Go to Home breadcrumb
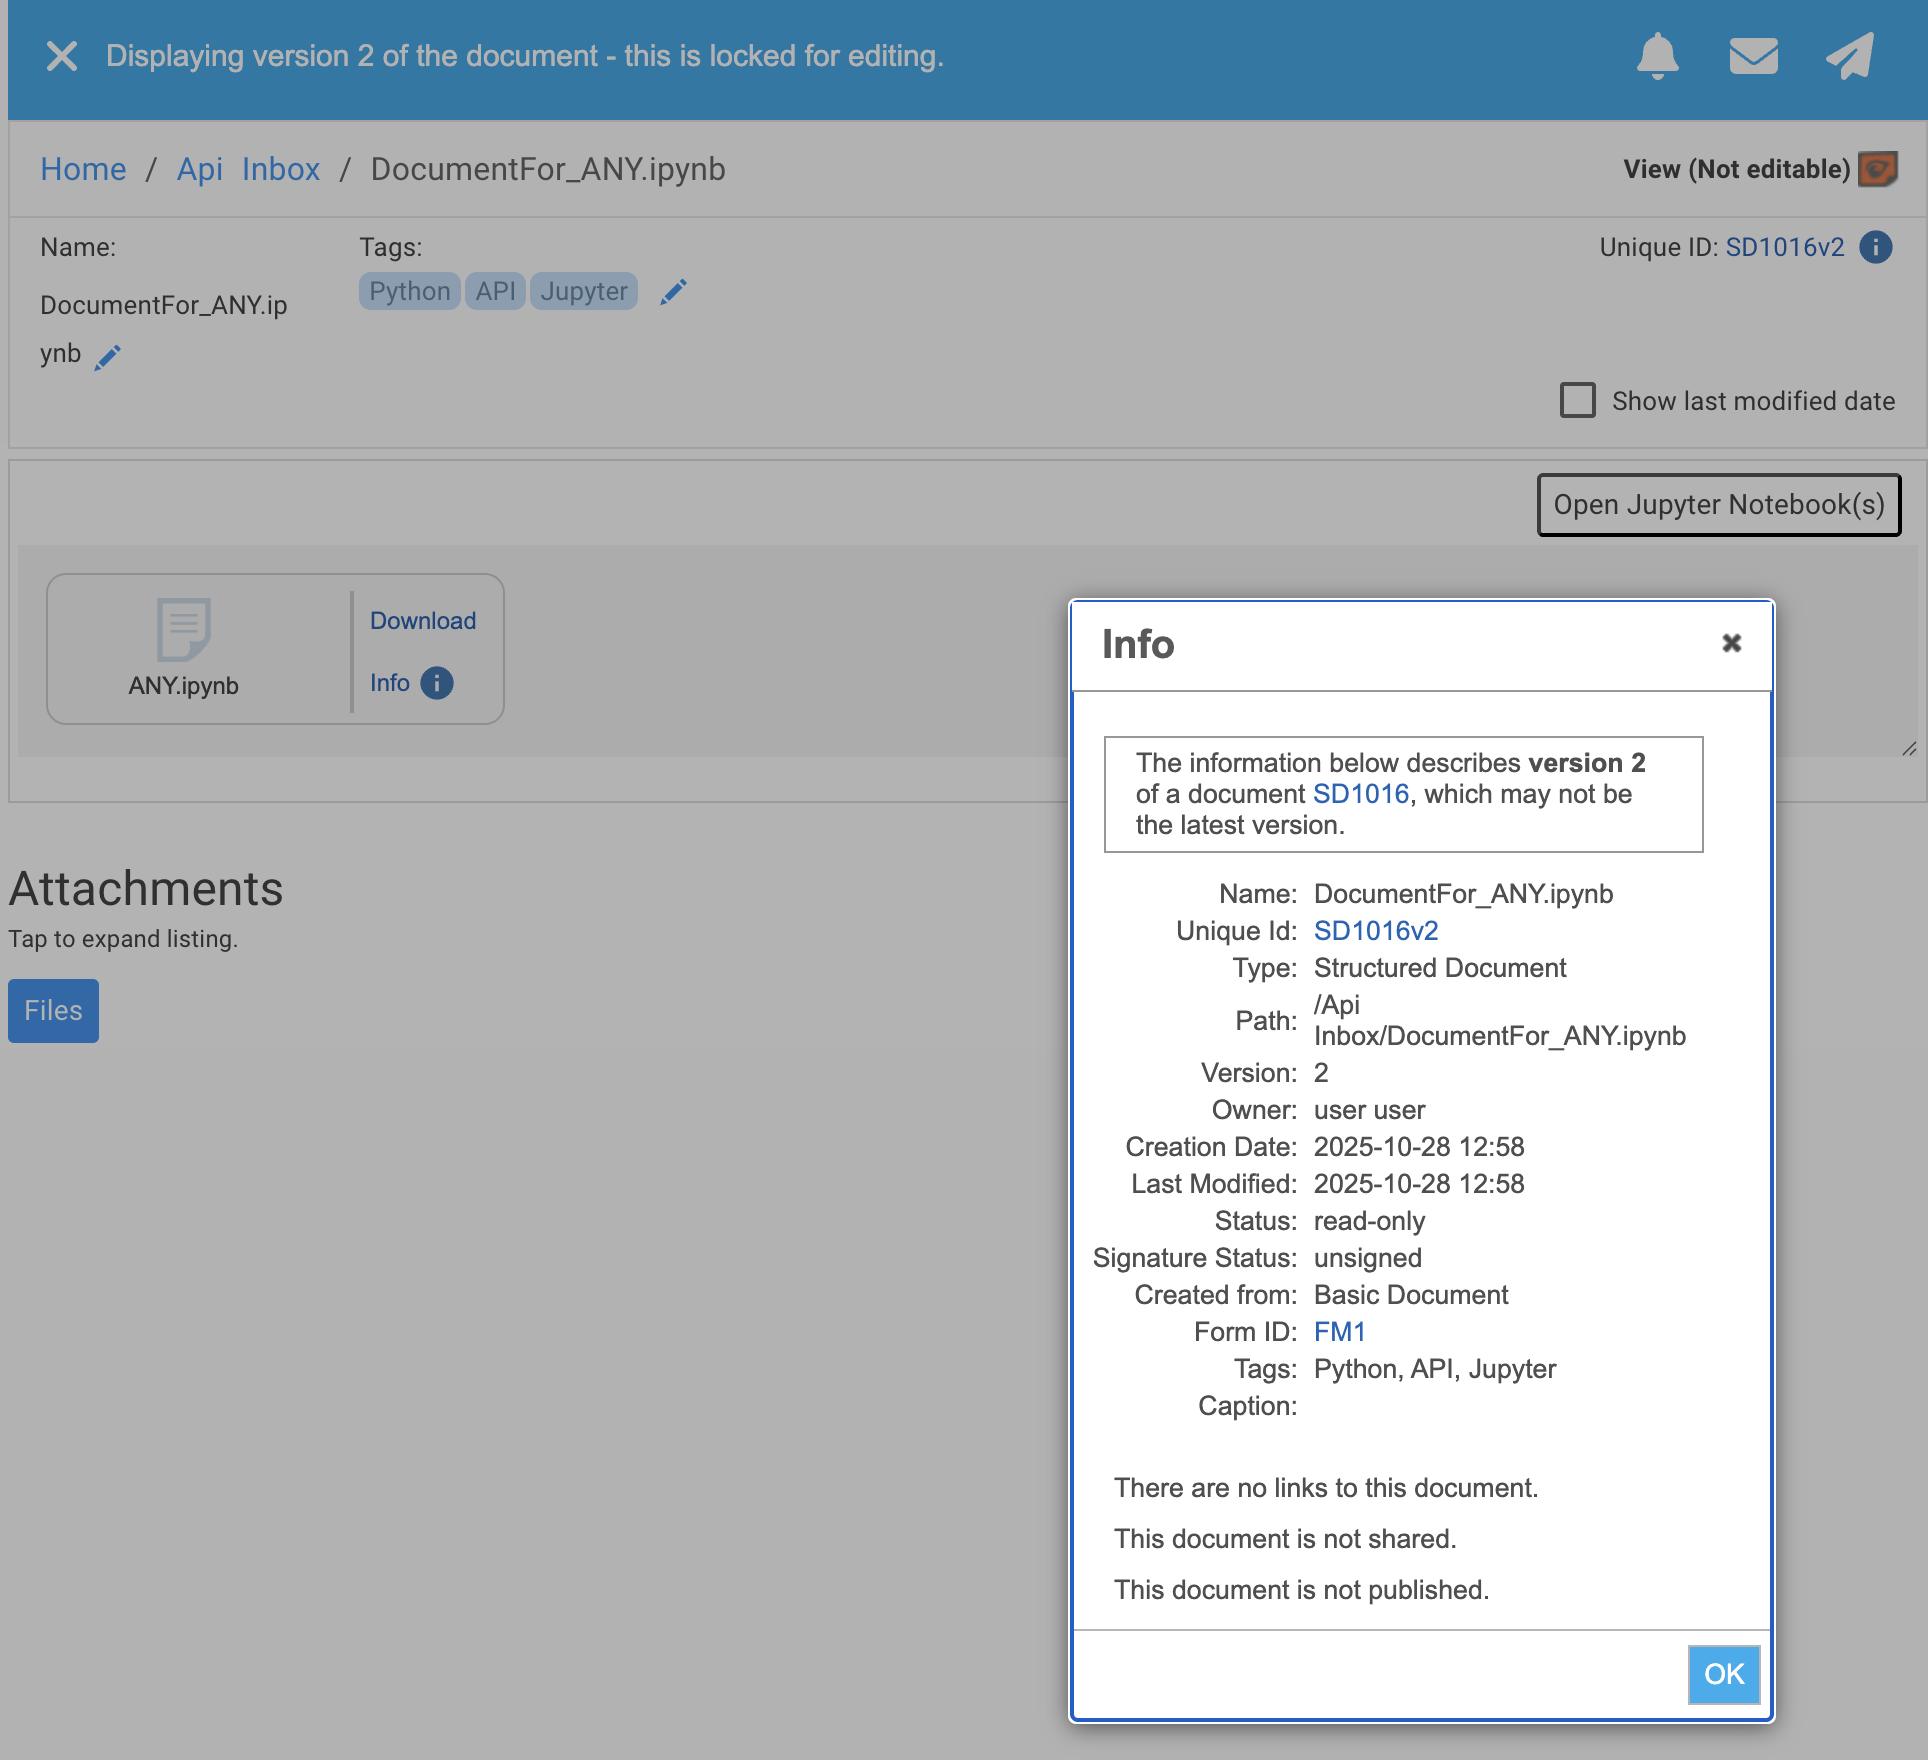 pyautogui.click(x=83, y=169)
